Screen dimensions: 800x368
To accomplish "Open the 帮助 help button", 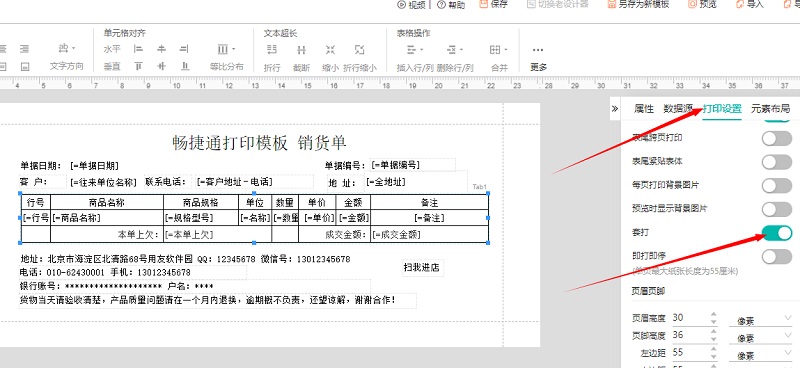I will [451, 5].
